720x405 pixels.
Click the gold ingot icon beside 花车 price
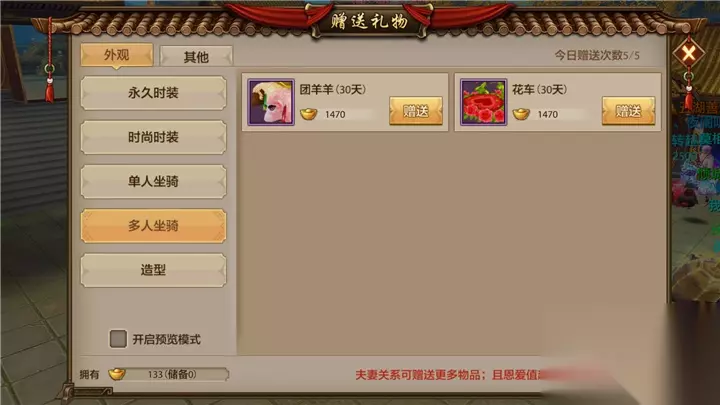[x=521, y=114]
